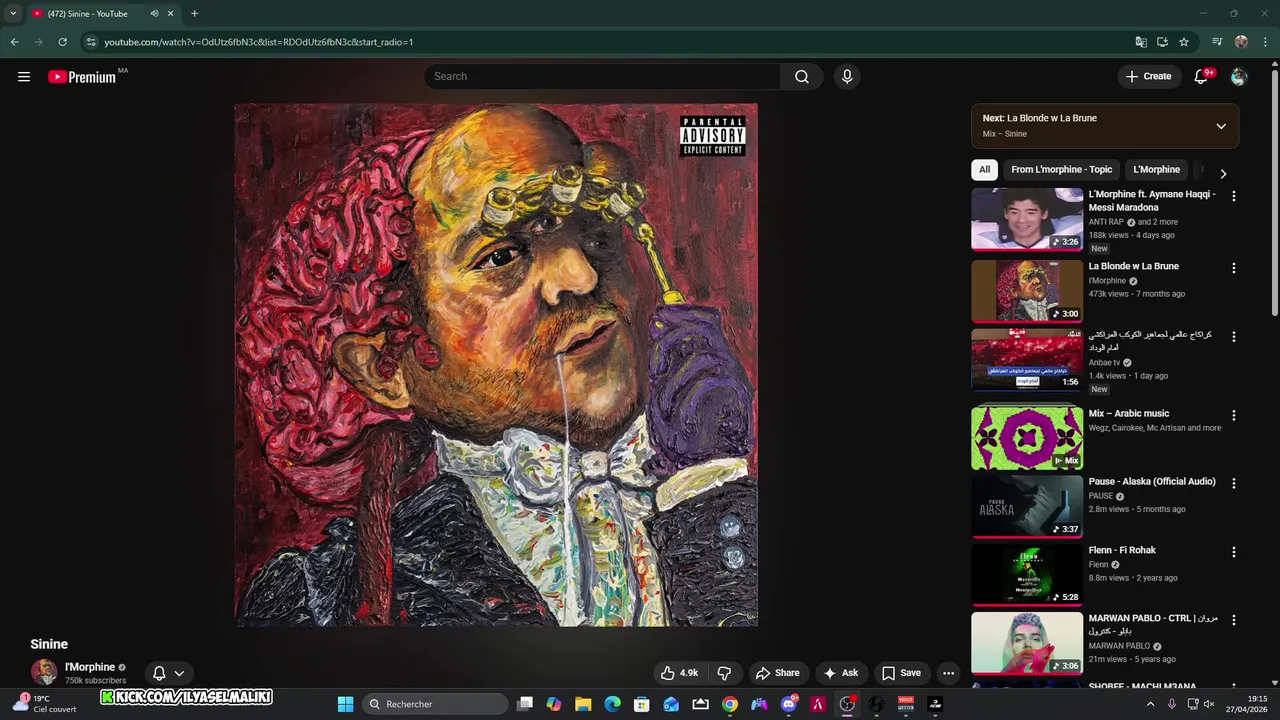The height and width of the screenshot is (720, 1280).
Task: Open Chrome media controls icon
Action: point(1217,42)
